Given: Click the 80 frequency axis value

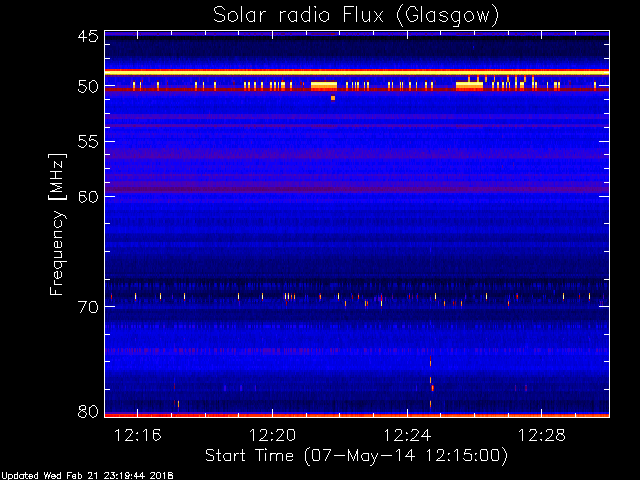Looking at the screenshot, I should [88, 411].
